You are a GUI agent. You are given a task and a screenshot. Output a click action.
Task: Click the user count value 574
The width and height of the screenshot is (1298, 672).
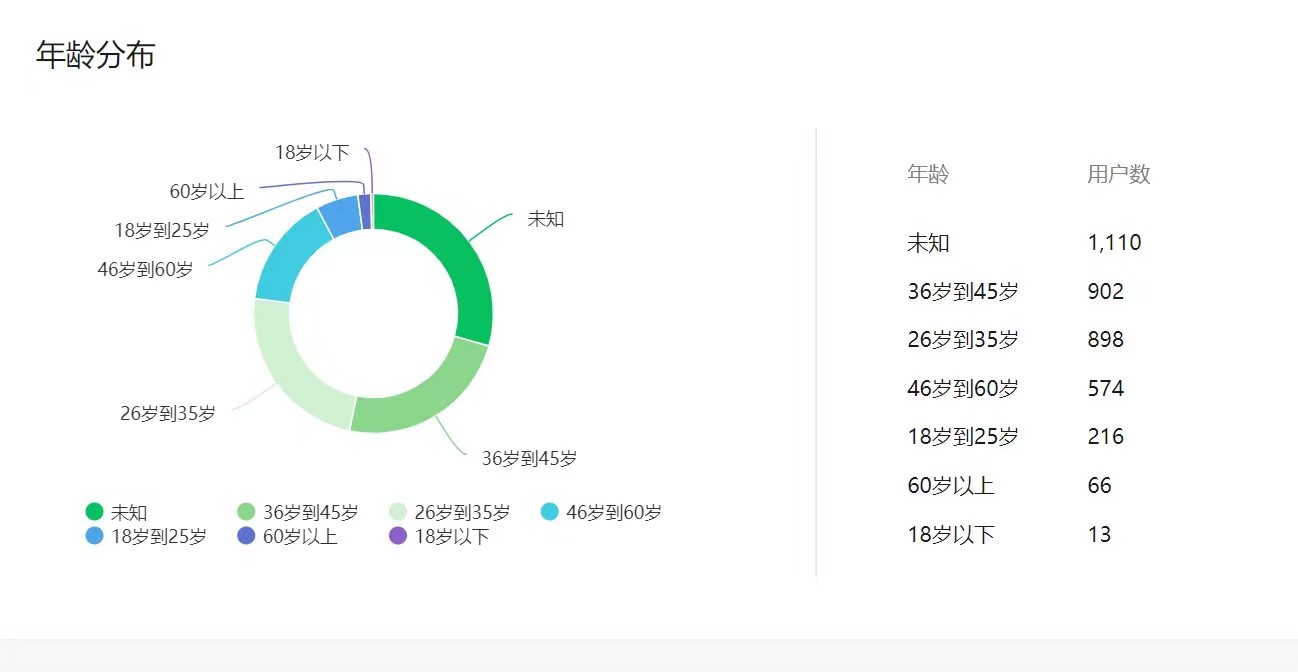point(1106,389)
